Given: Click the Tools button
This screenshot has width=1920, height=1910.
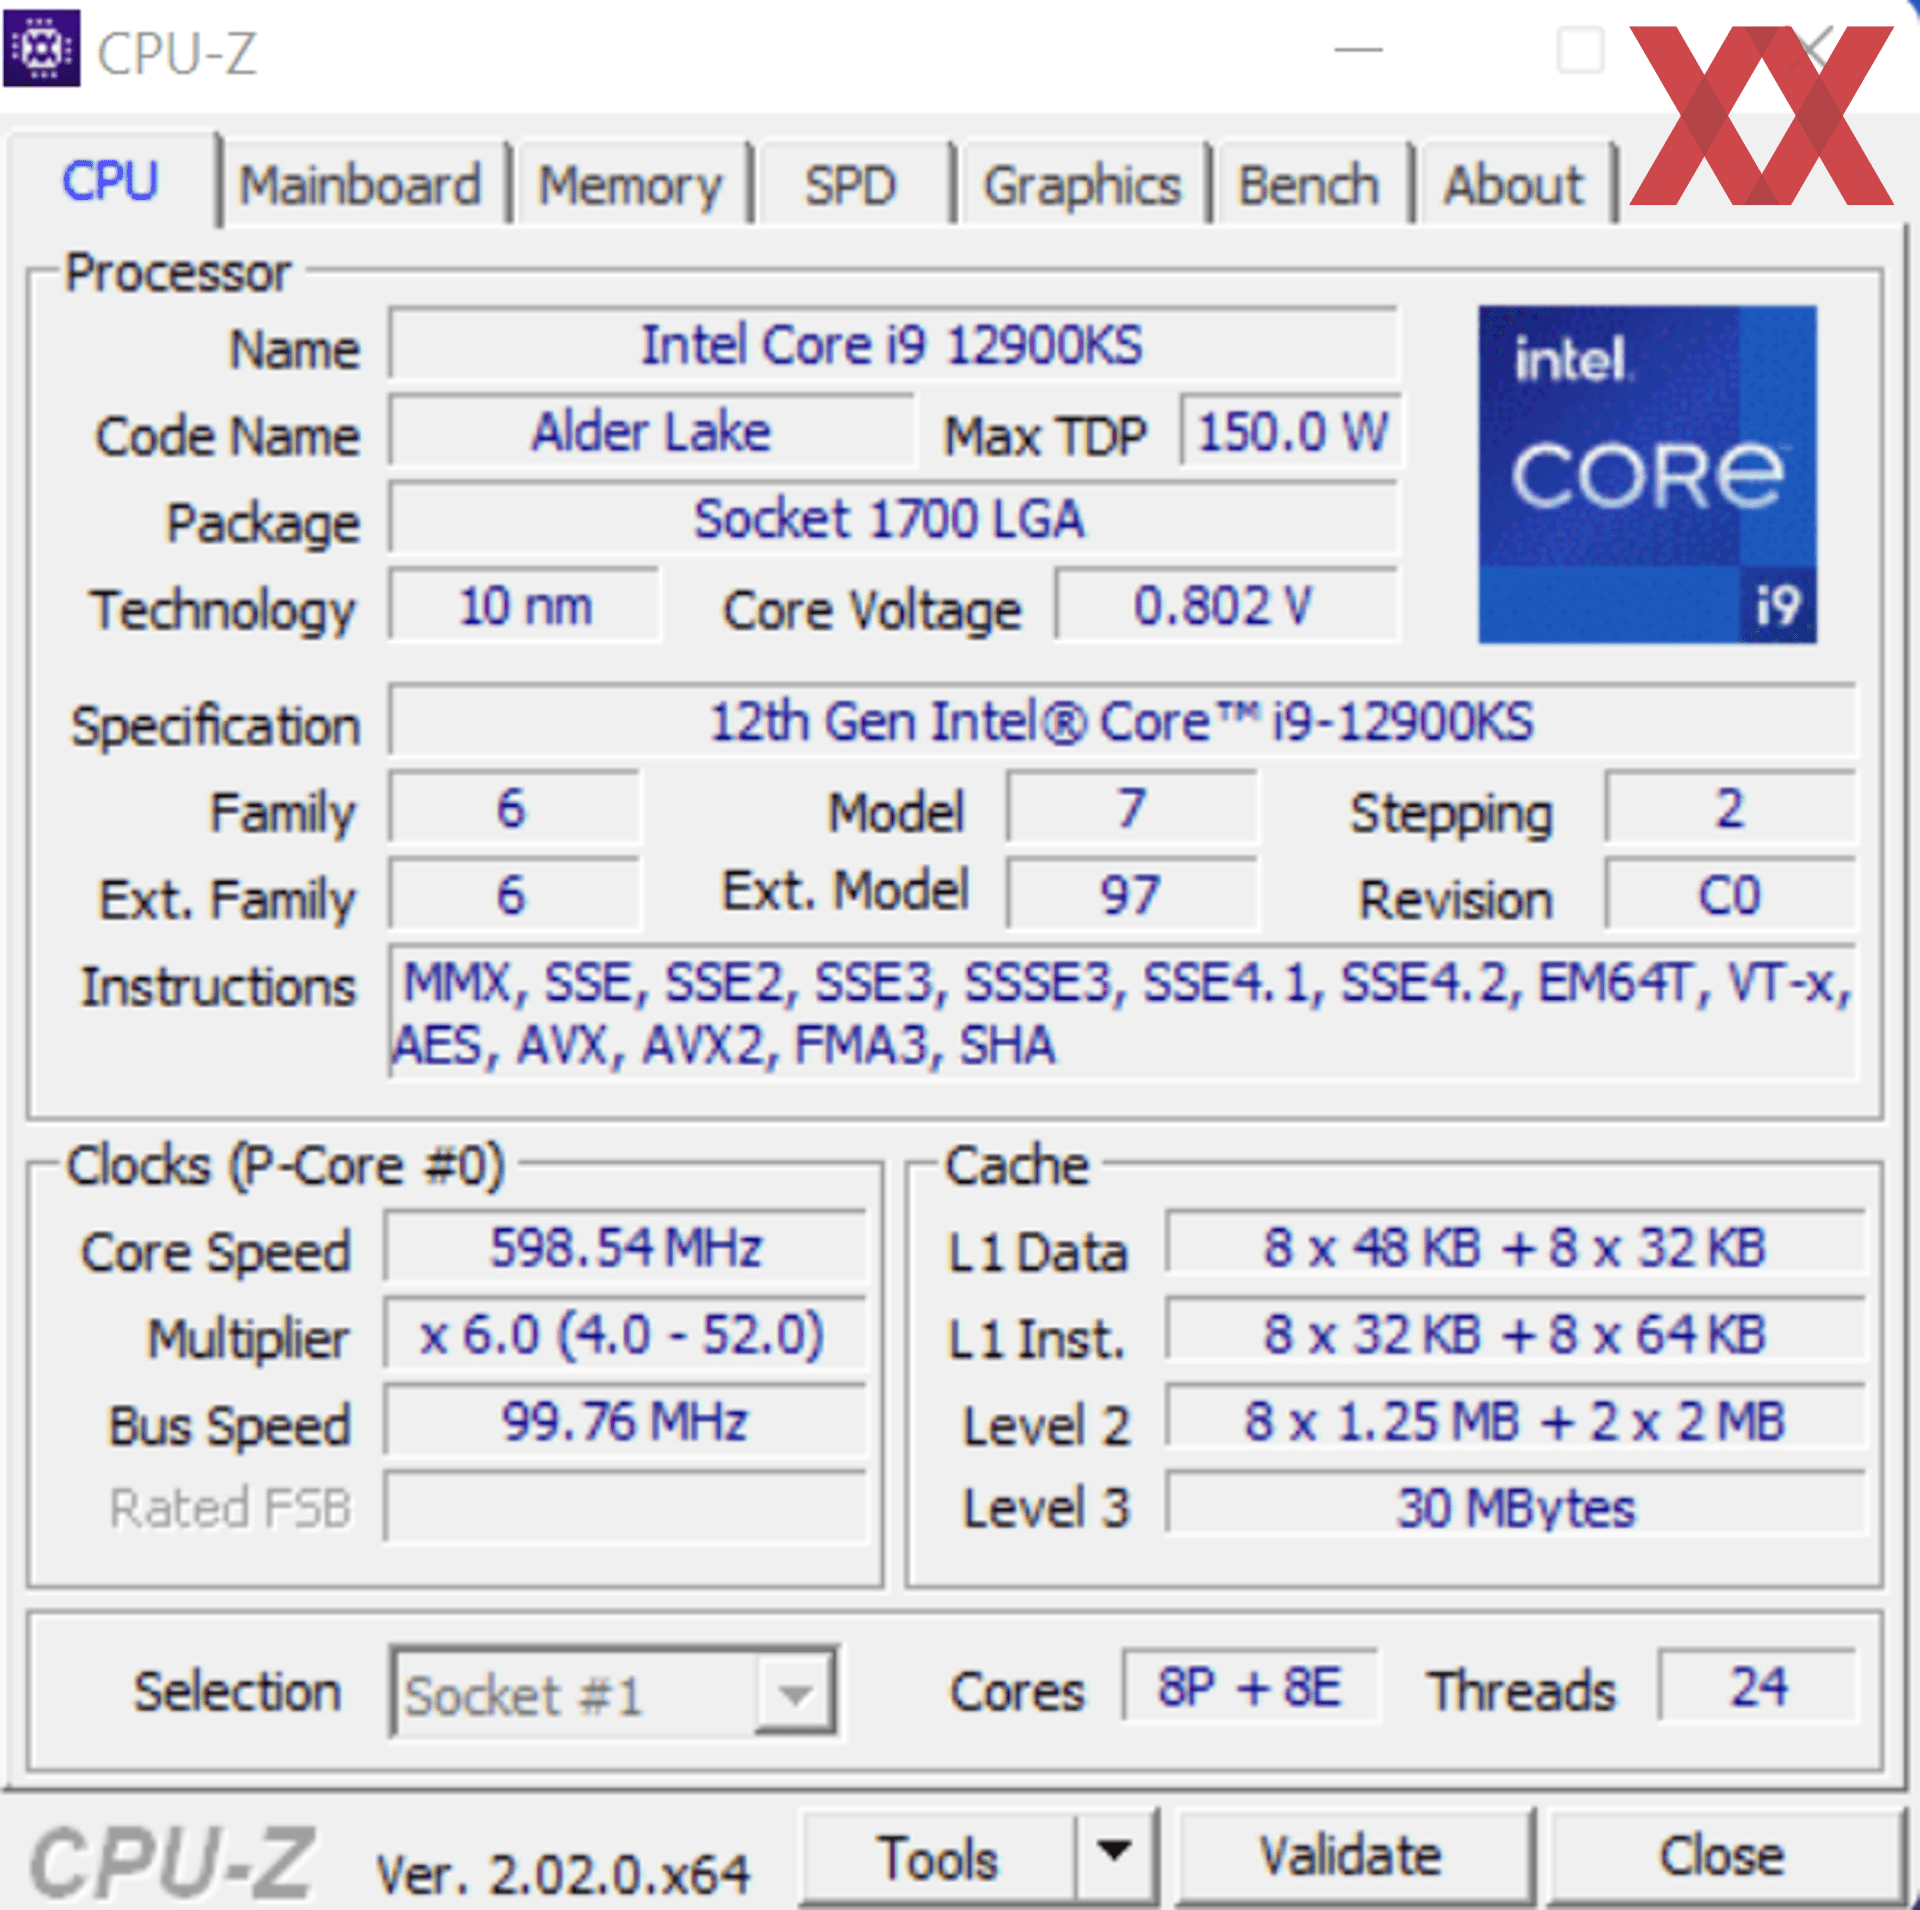Looking at the screenshot, I should pos(938,1857).
